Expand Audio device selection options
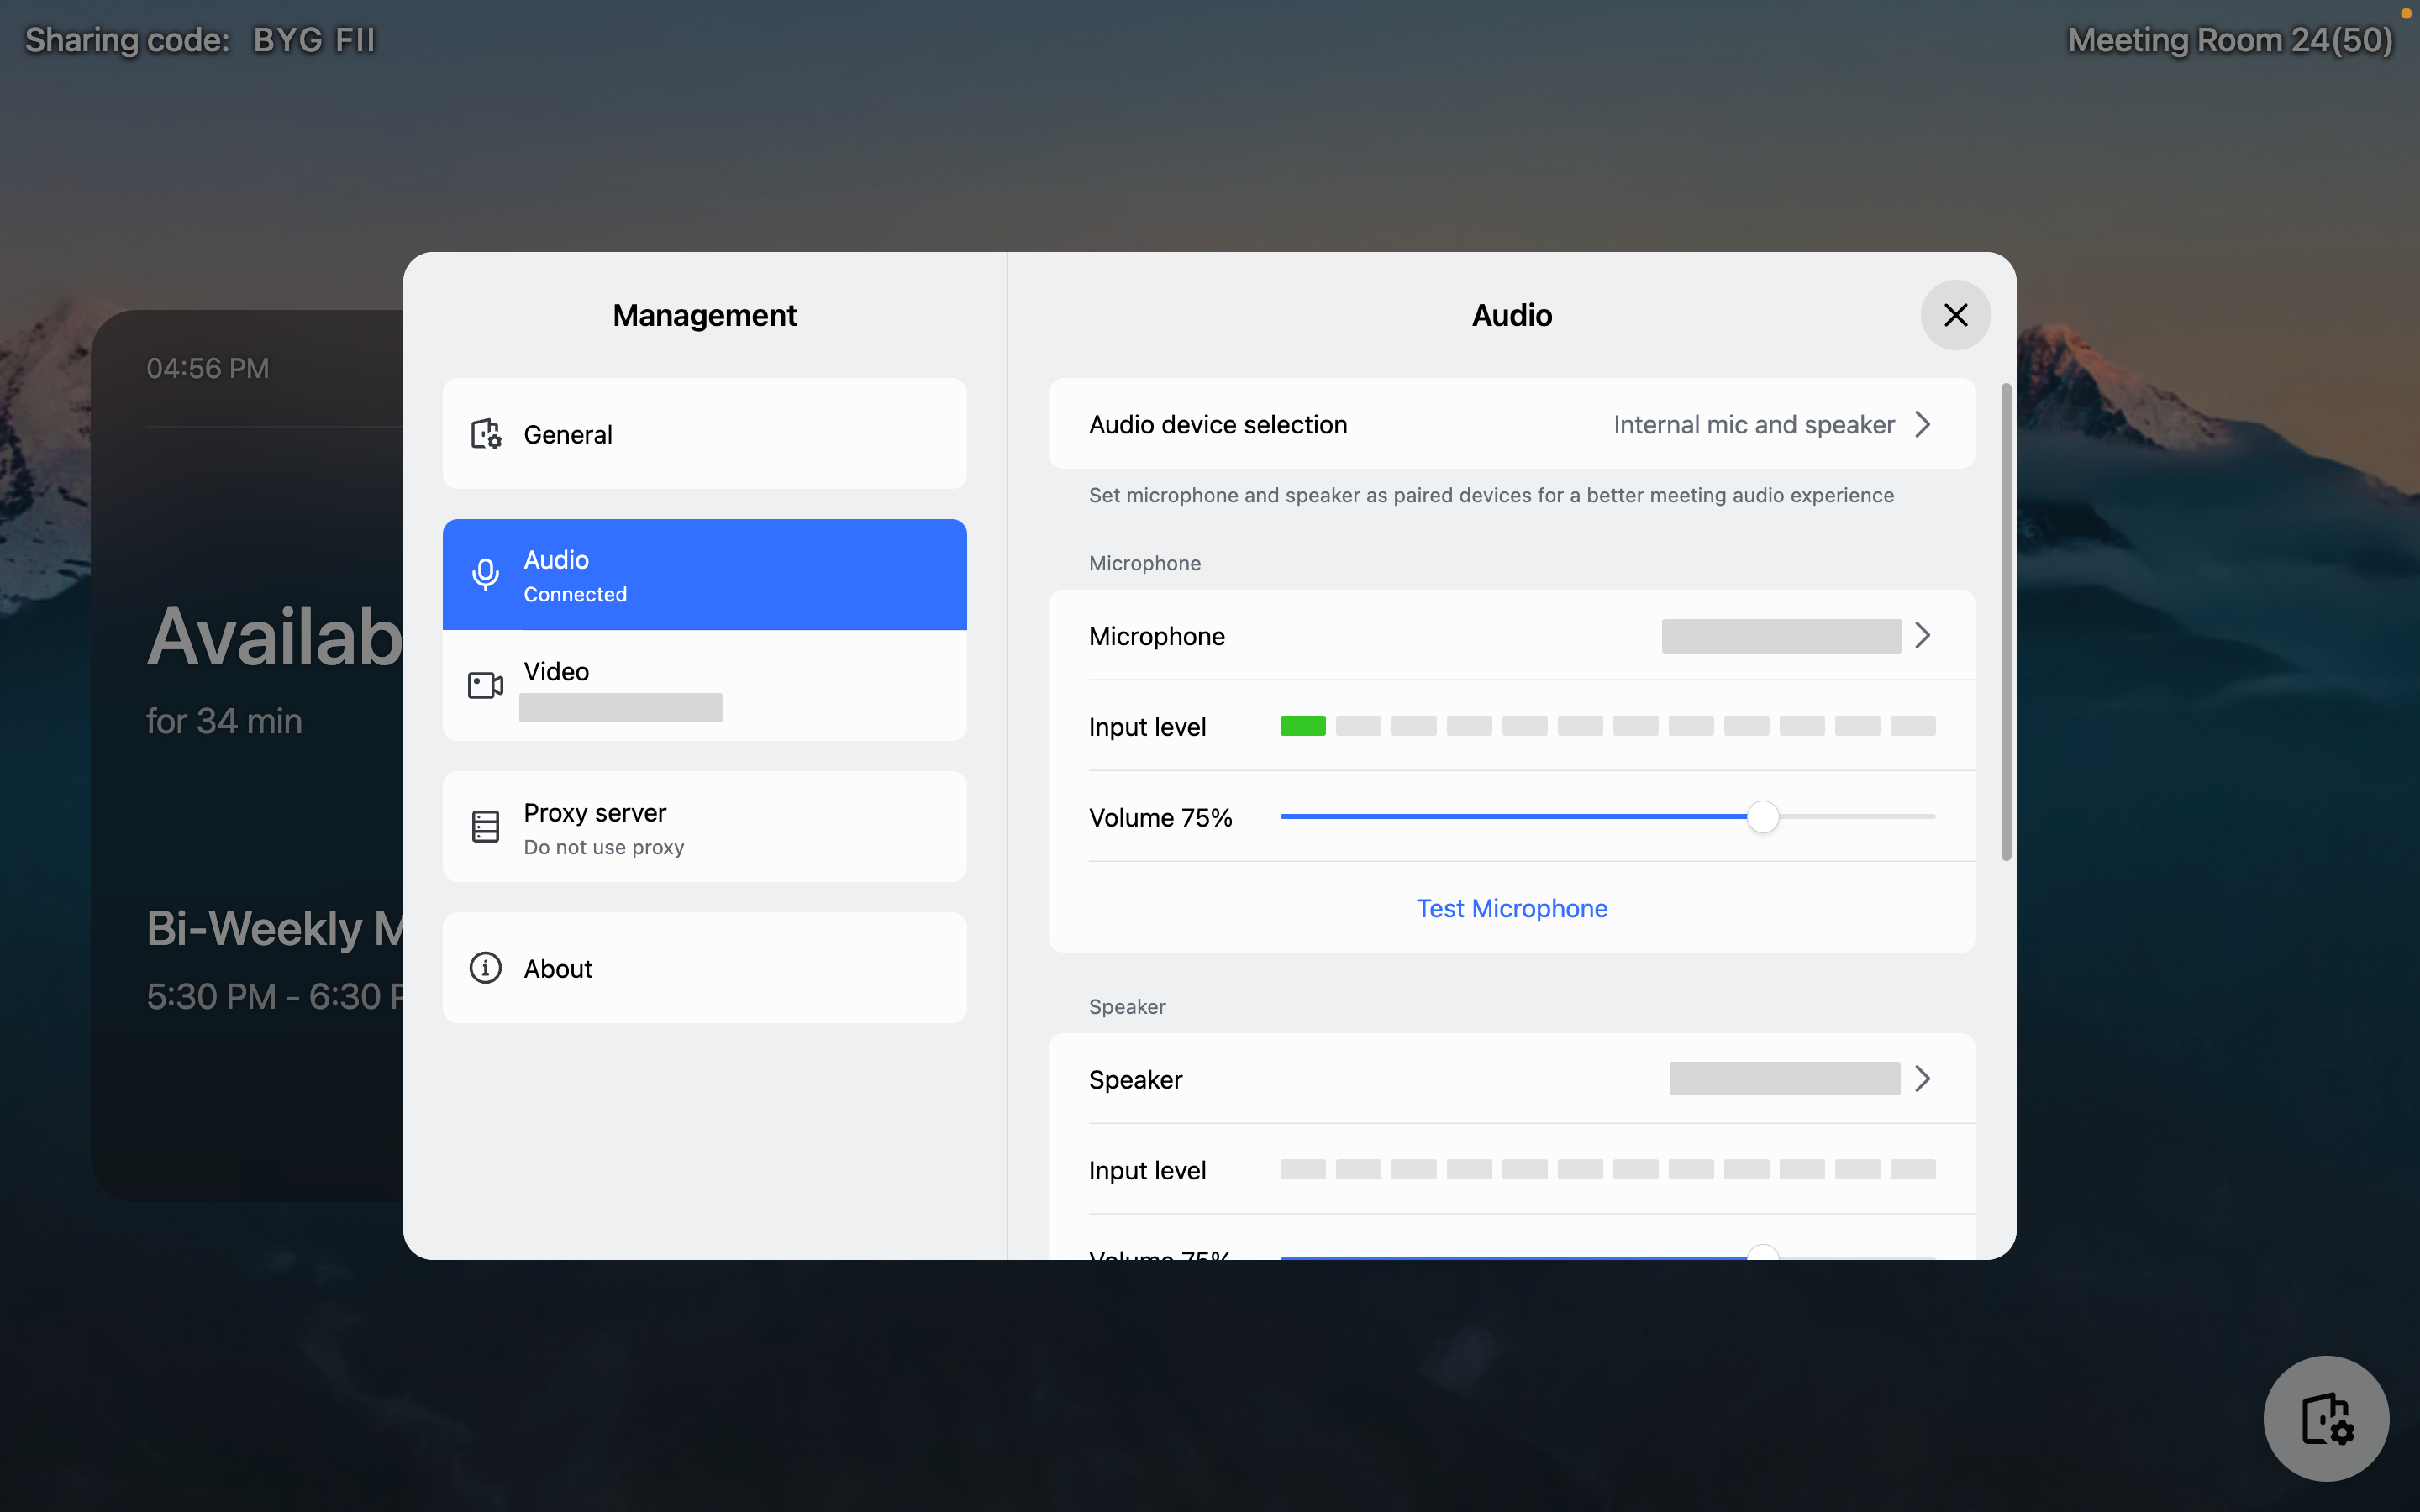 point(1922,424)
